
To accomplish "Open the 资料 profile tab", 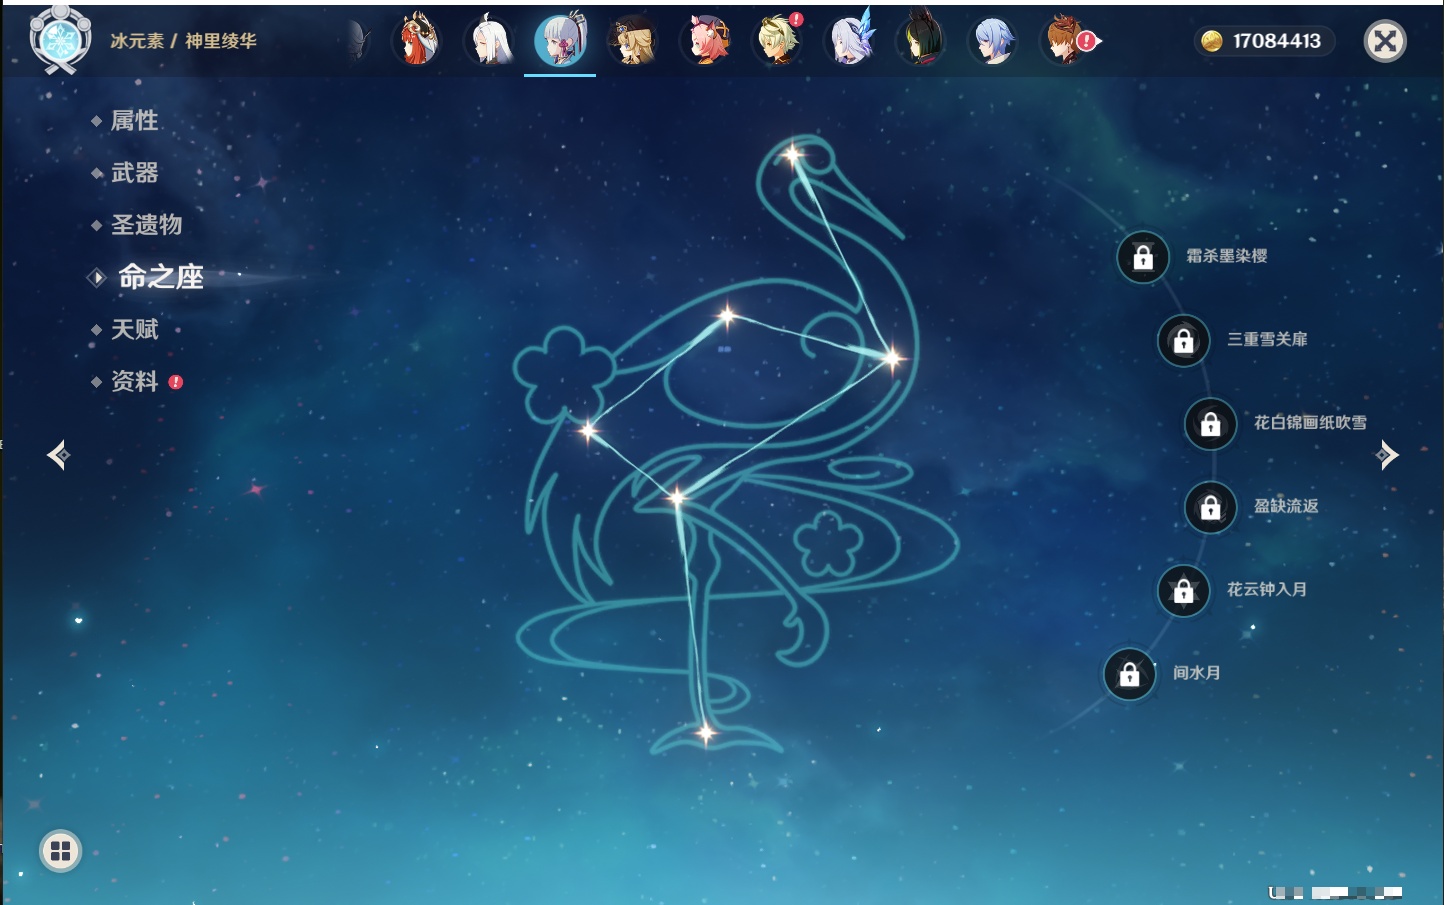I will (134, 381).
